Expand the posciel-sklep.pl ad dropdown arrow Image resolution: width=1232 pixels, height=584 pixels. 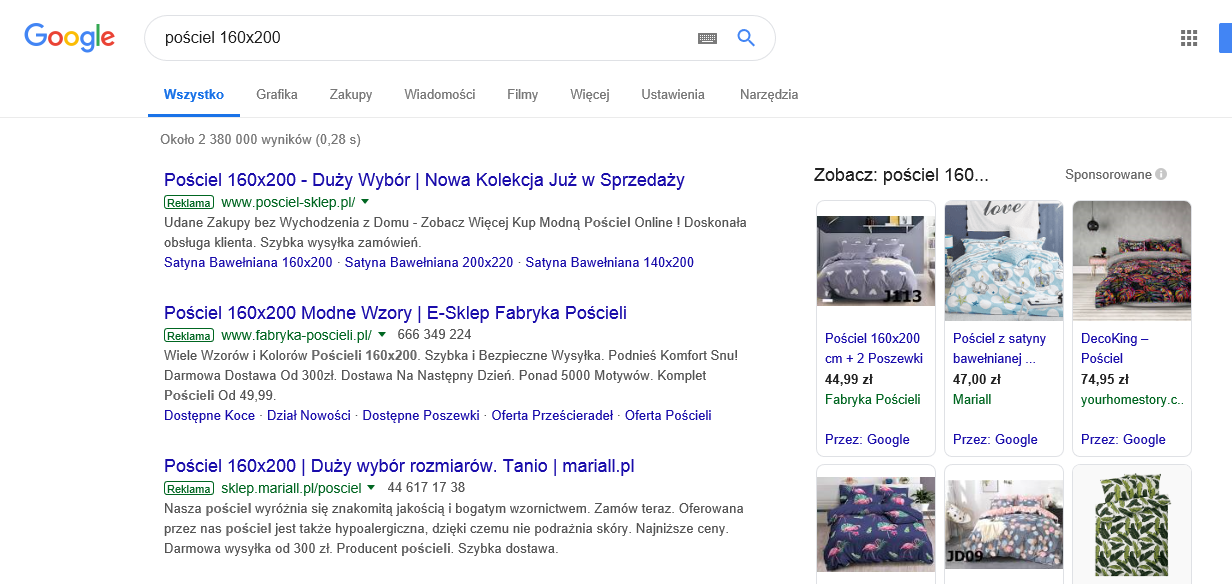(365, 202)
